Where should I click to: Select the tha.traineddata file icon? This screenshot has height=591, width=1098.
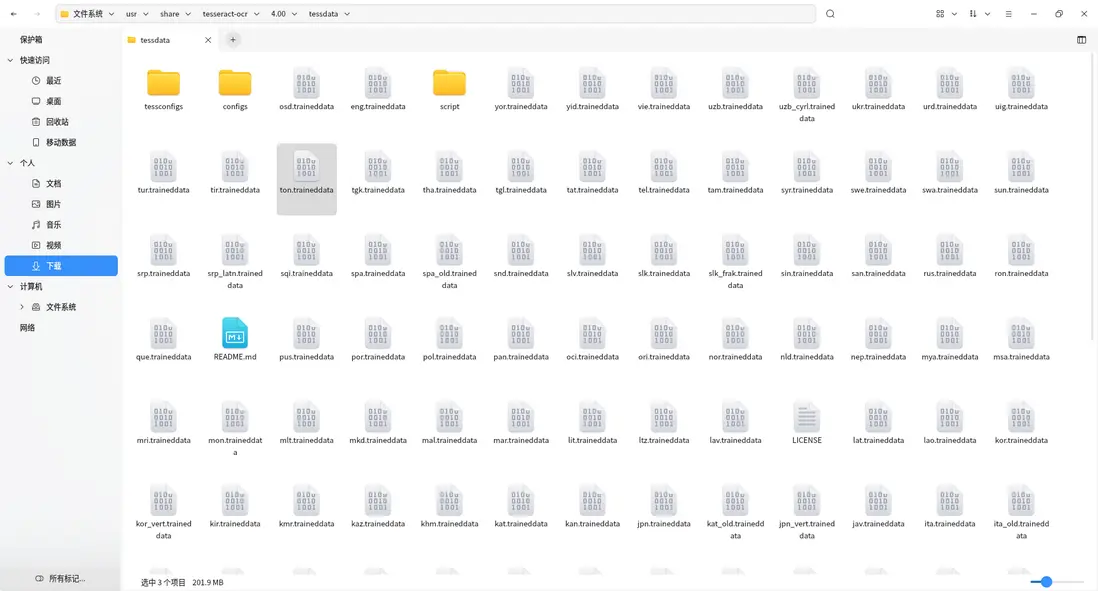[x=449, y=167]
